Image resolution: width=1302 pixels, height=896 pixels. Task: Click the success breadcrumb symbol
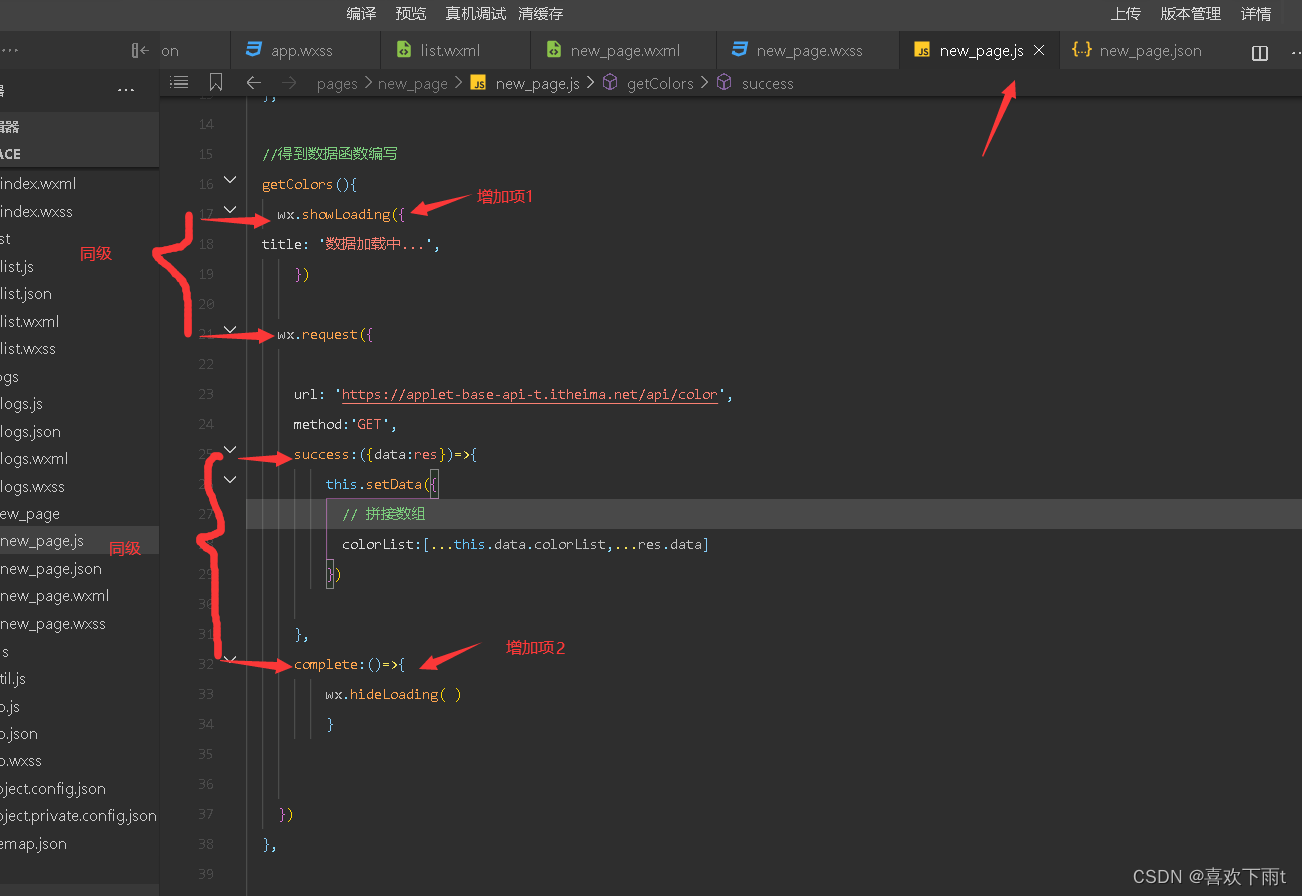pos(756,84)
